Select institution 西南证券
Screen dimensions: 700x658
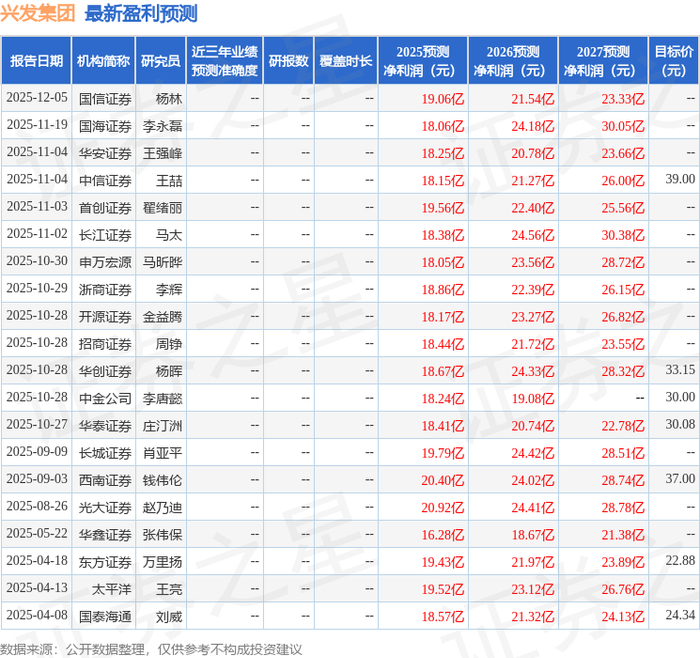tap(105, 480)
